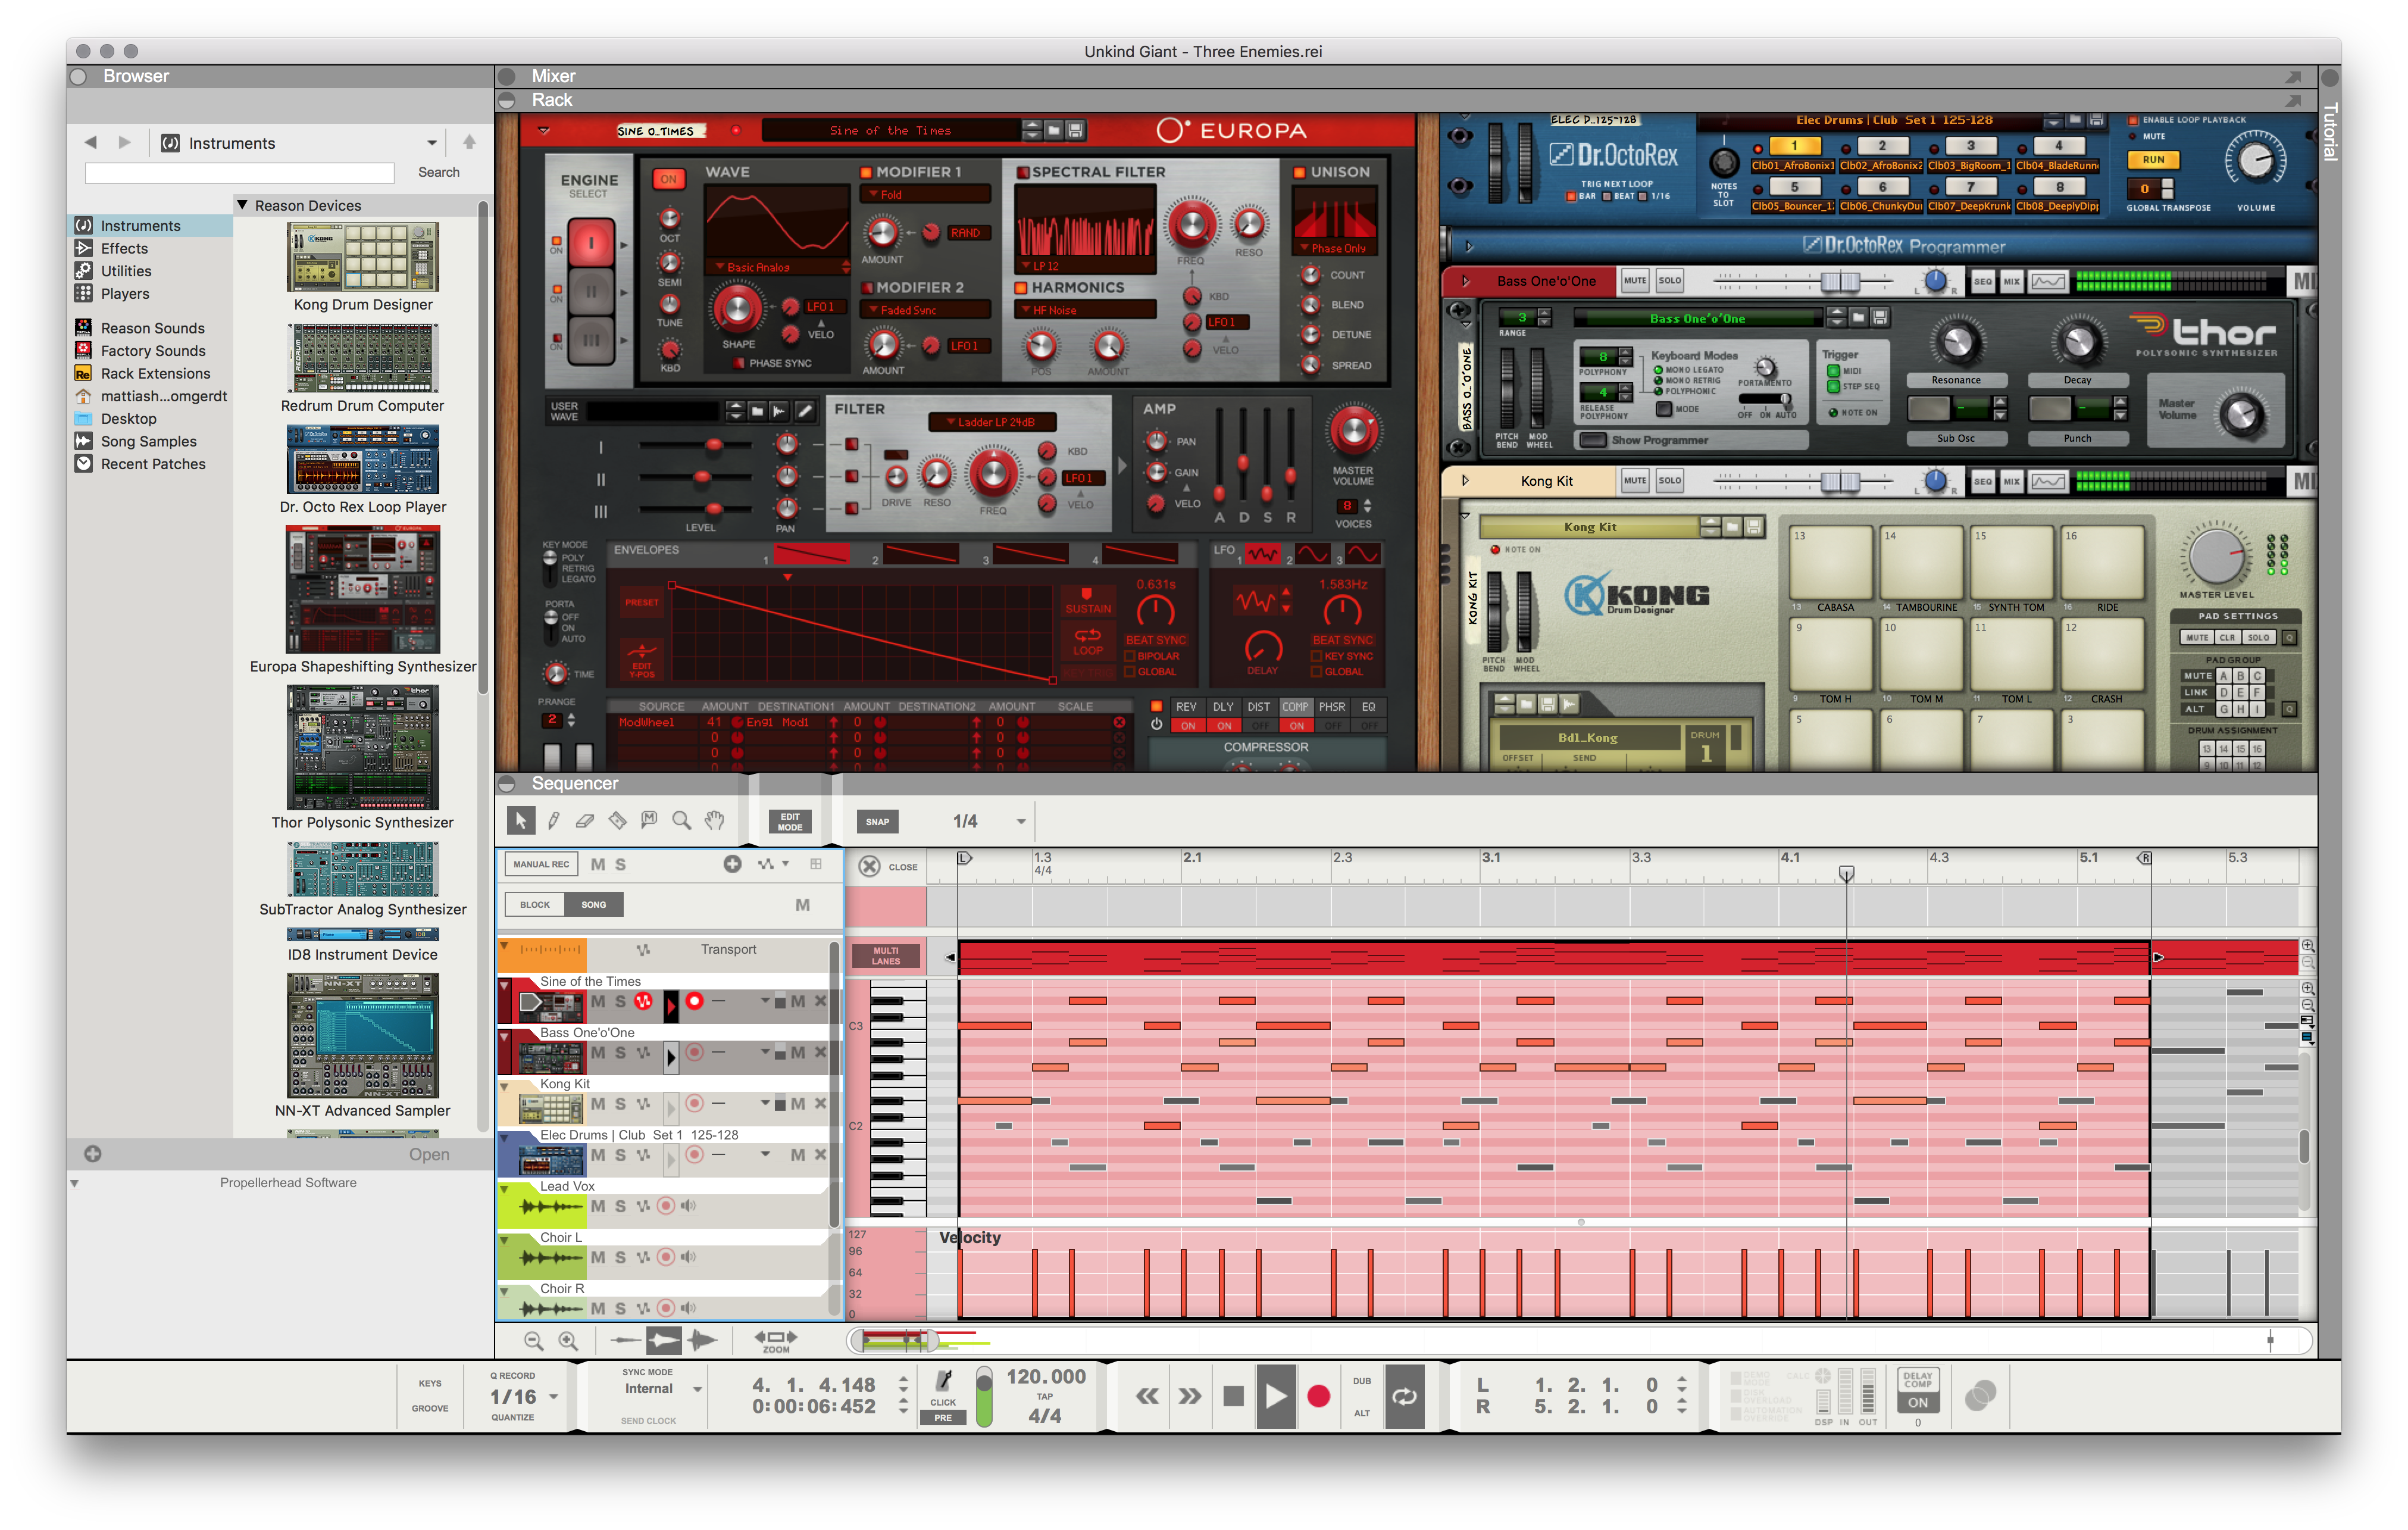Select the Hand tool
This screenshot has width=2408, height=1530.
click(x=714, y=821)
